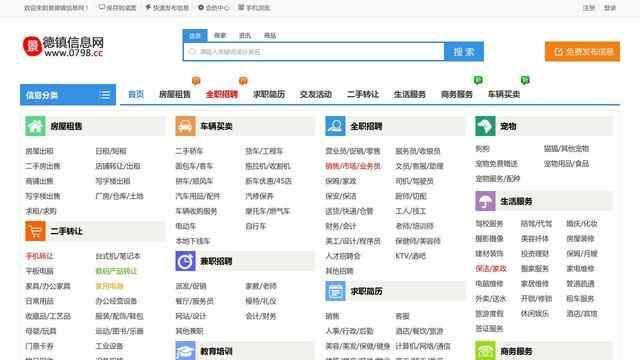Open 生活服务 in the navigation bar
This screenshot has height=360, width=640.
pos(410,94)
